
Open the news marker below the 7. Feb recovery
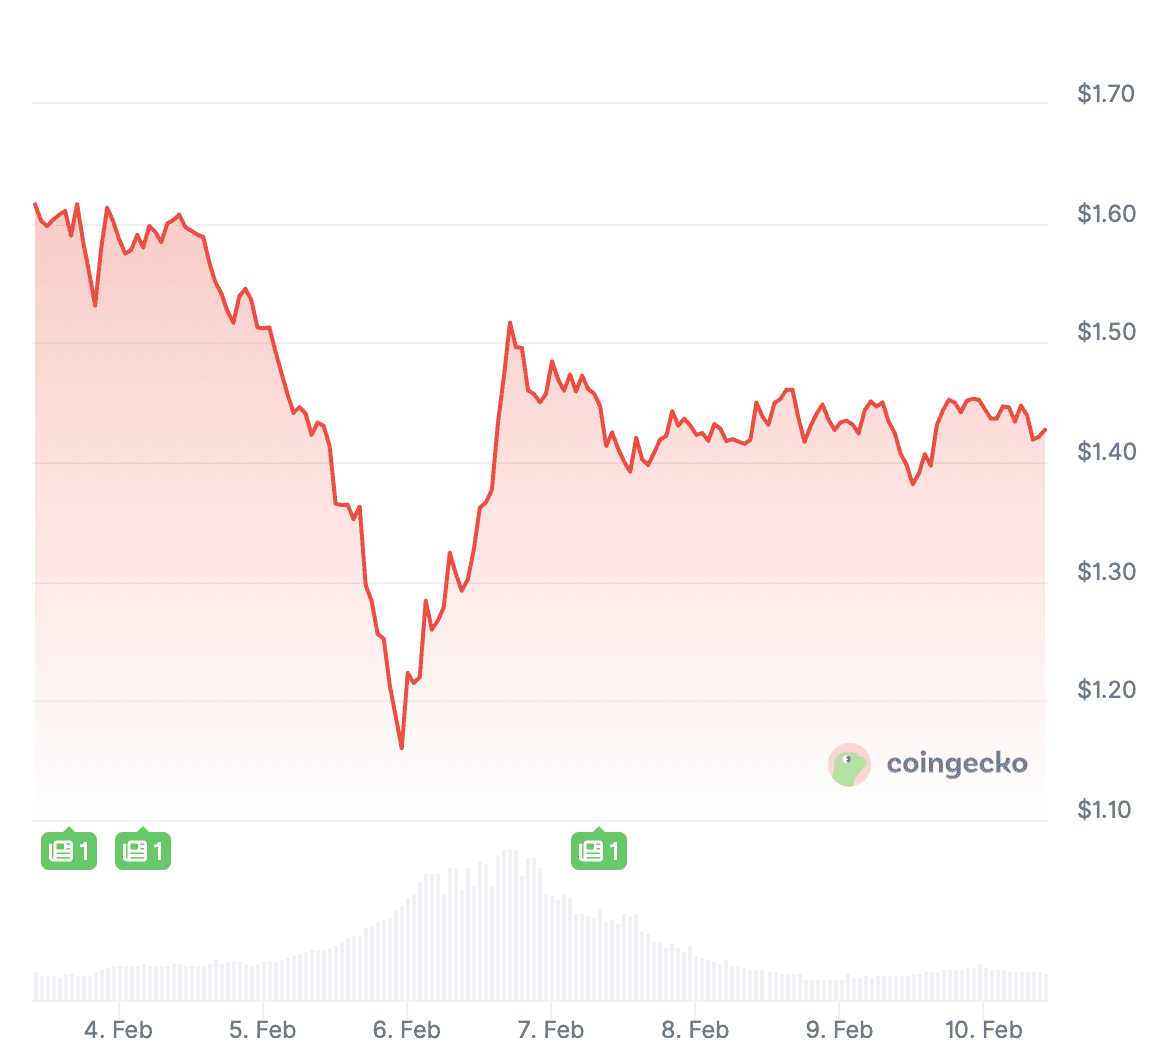tap(599, 851)
